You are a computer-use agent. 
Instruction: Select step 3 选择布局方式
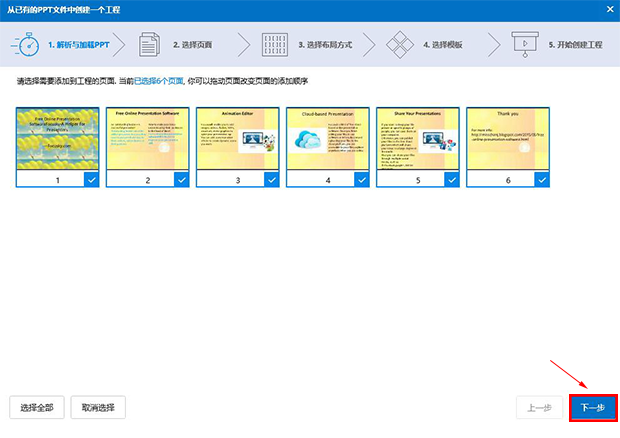(x=325, y=45)
